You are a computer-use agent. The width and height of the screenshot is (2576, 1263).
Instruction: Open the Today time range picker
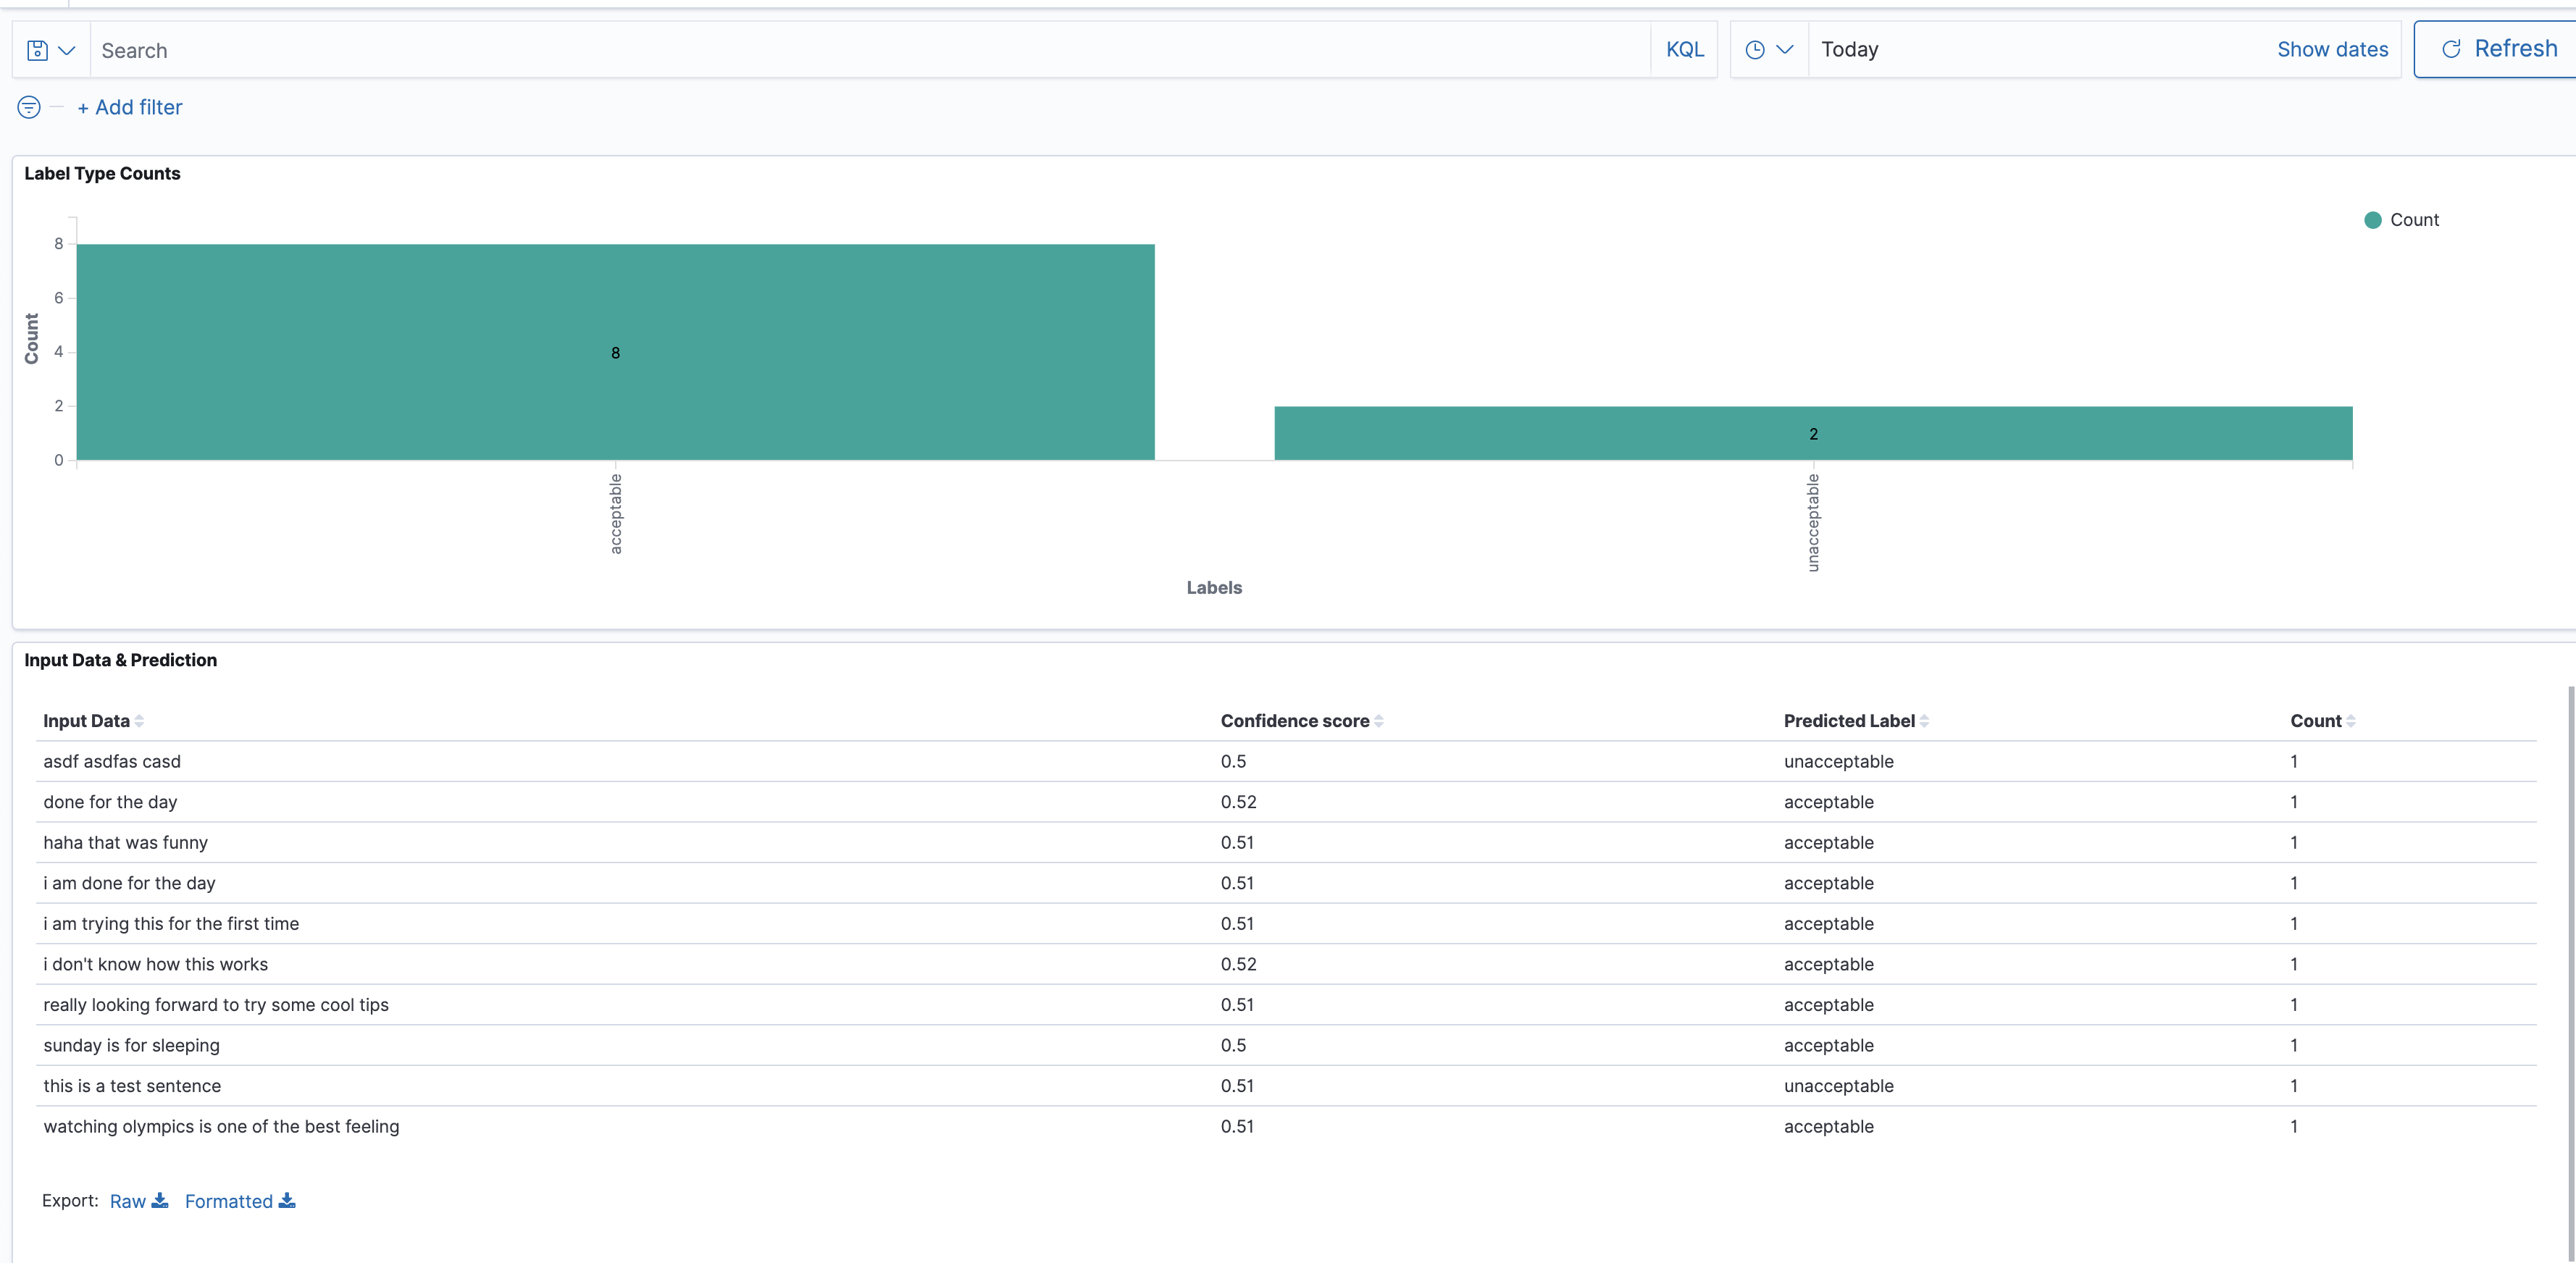point(1850,50)
